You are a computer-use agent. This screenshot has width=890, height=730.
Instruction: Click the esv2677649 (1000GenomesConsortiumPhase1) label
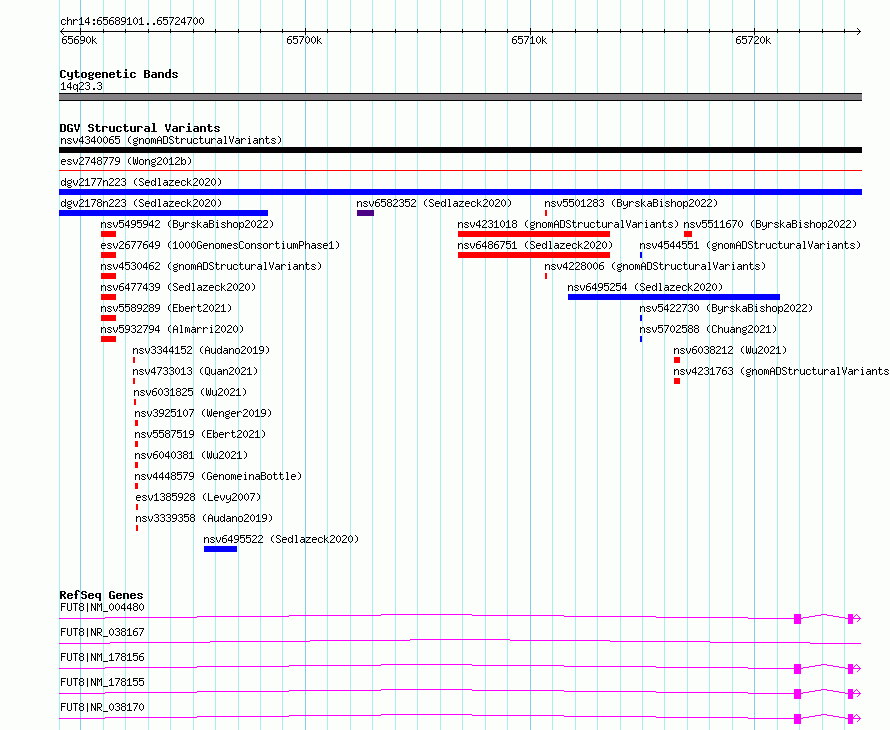pos(220,245)
